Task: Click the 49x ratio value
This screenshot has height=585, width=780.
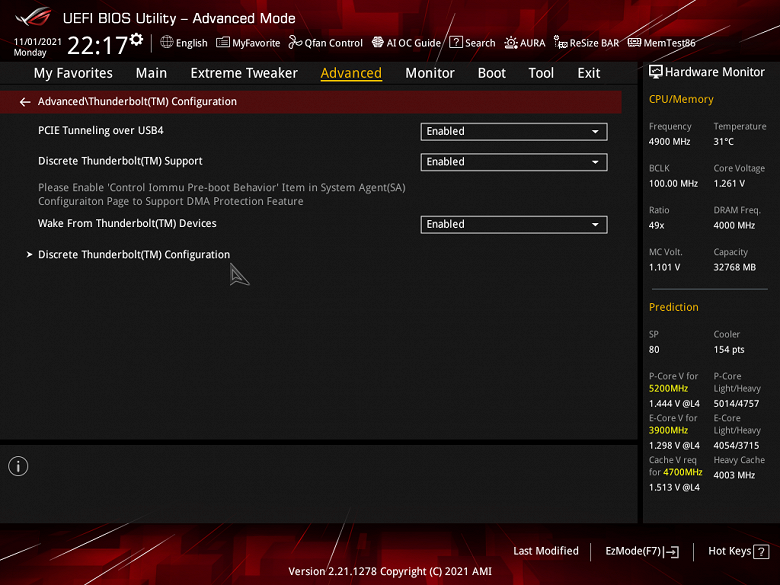Action: click(x=656, y=225)
